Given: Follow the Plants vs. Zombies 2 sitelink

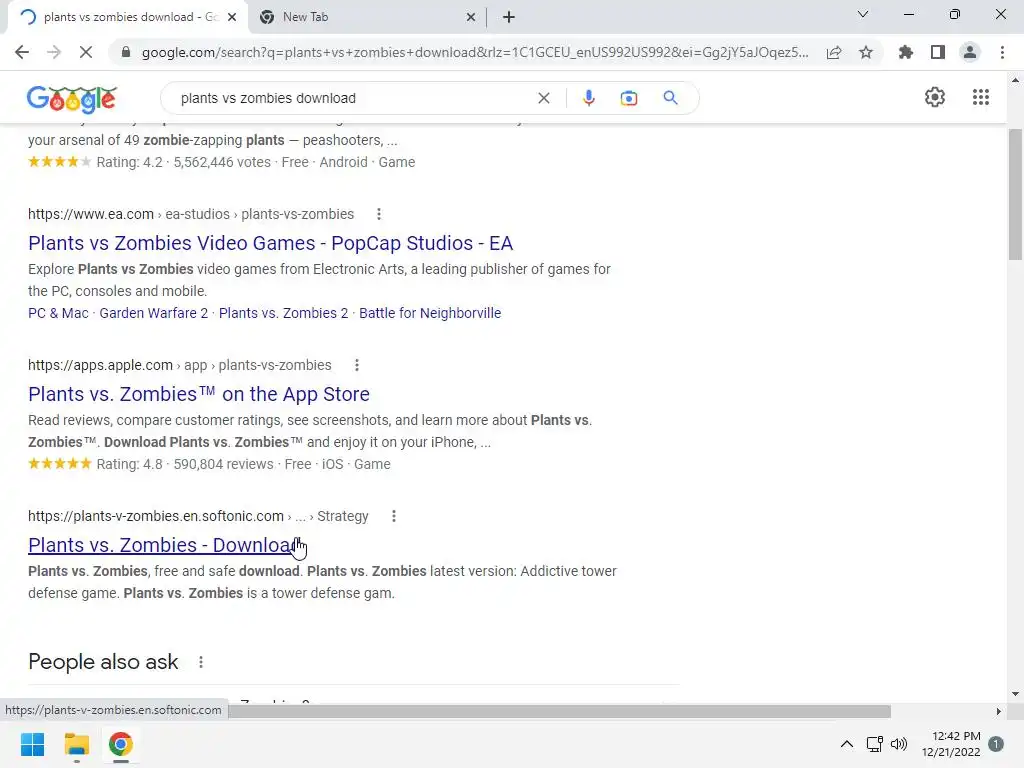Looking at the screenshot, I should (283, 313).
